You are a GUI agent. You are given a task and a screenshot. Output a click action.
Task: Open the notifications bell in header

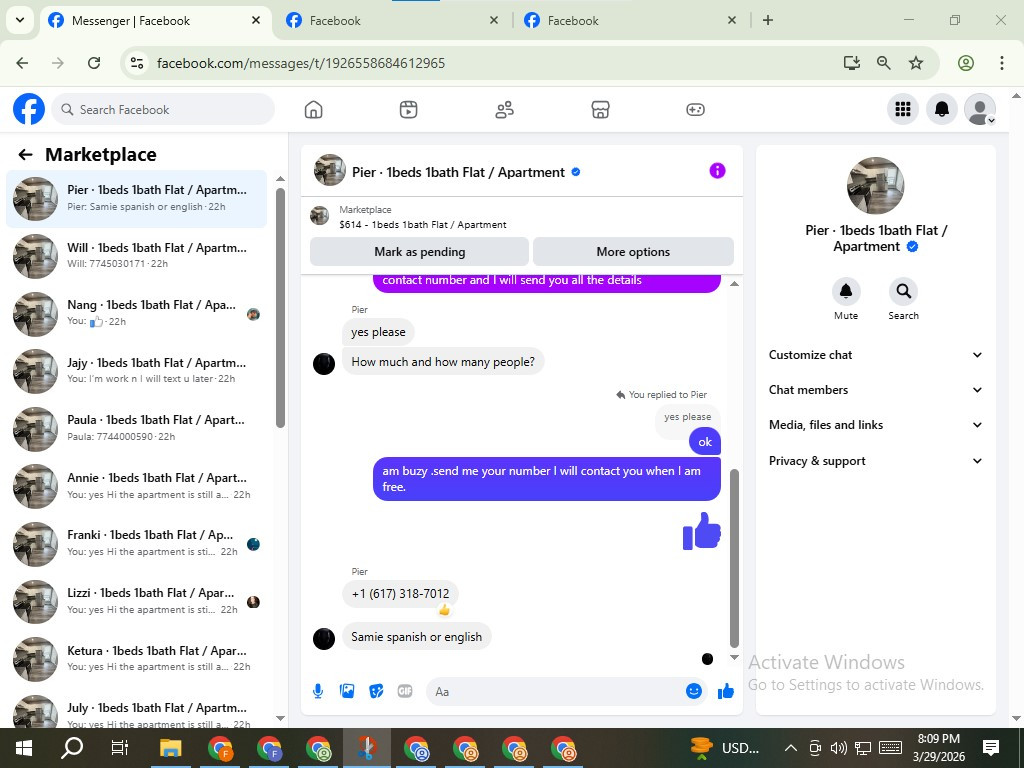point(942,109)
